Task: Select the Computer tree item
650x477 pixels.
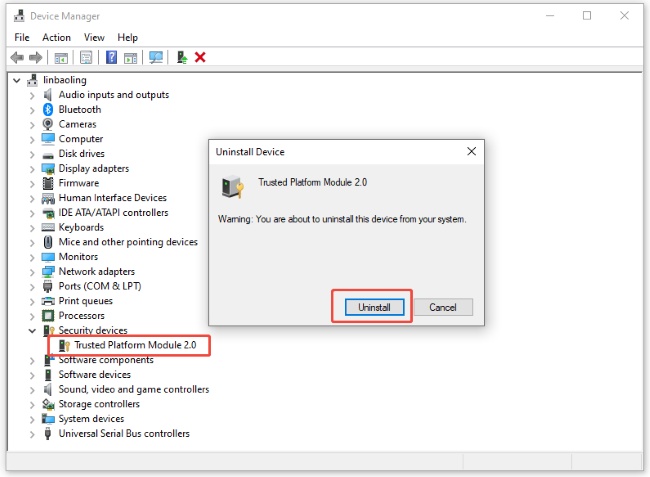Action: click(81, 139)
